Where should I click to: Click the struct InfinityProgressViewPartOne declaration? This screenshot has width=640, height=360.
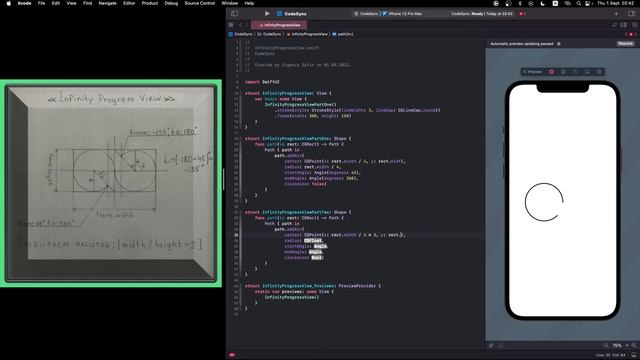pos(298,138)
